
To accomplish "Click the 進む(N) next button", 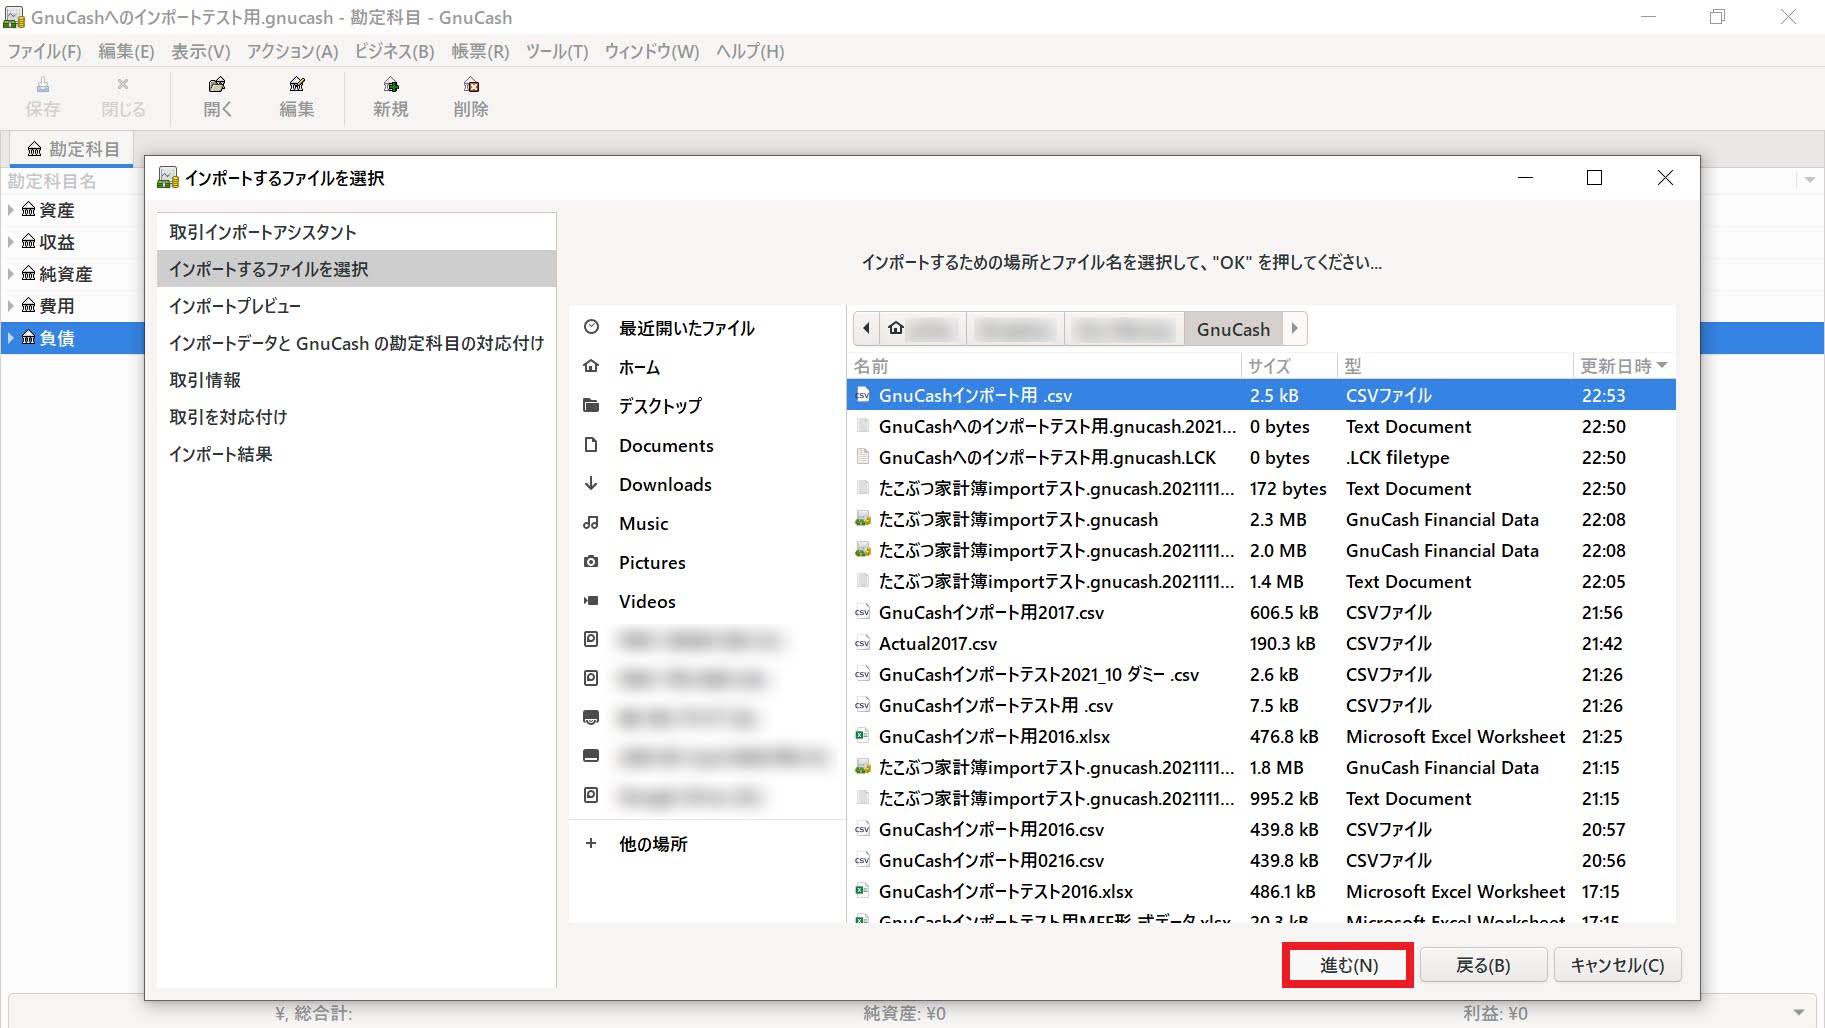I will (1348, 965).
